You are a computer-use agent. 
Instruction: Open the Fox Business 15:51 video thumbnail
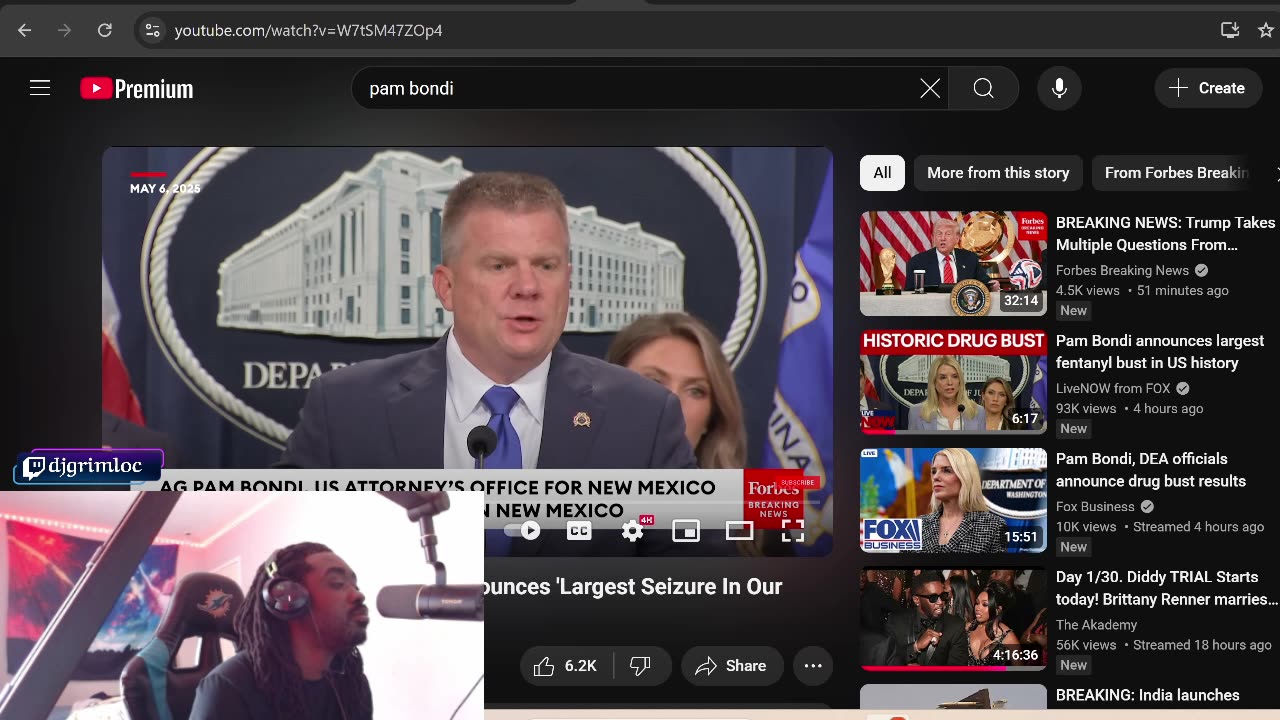(x=953, y=499)
